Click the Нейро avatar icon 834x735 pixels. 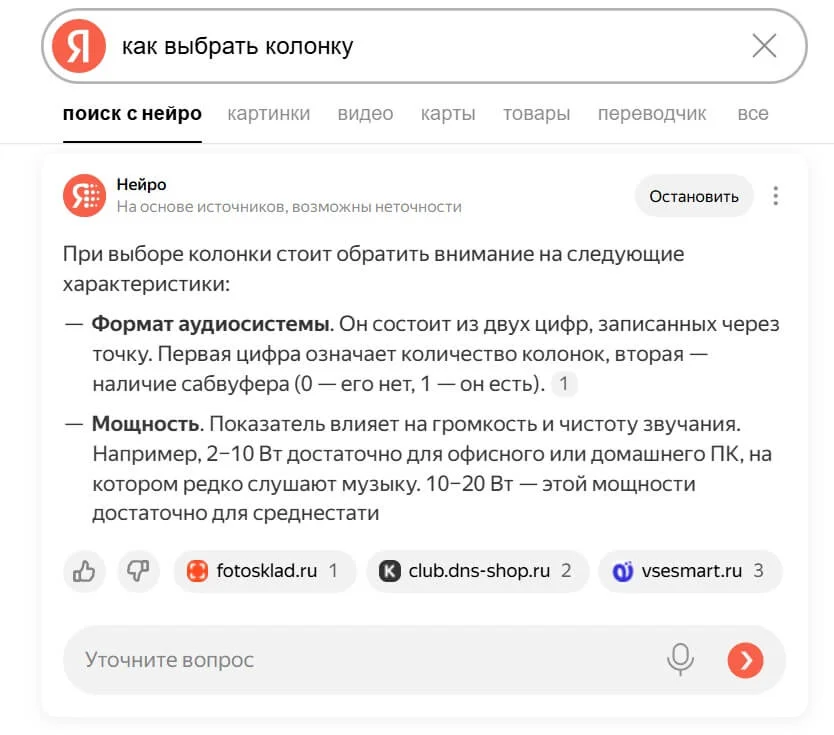(x=84, y=196)
